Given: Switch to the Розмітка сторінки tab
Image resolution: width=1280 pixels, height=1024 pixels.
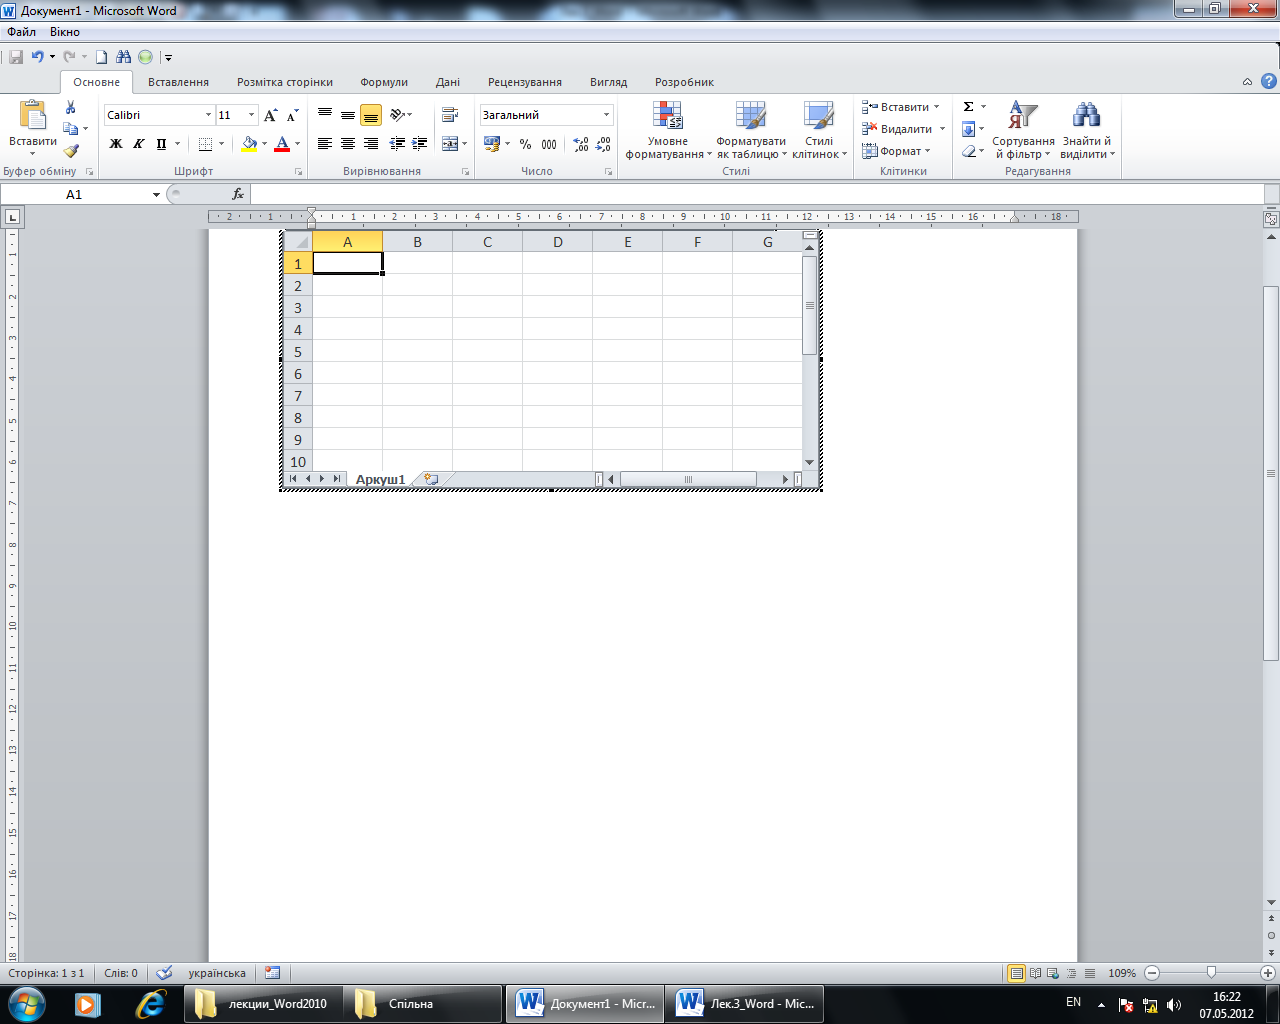Looking at the screenshot, I should tap(285, 82).
